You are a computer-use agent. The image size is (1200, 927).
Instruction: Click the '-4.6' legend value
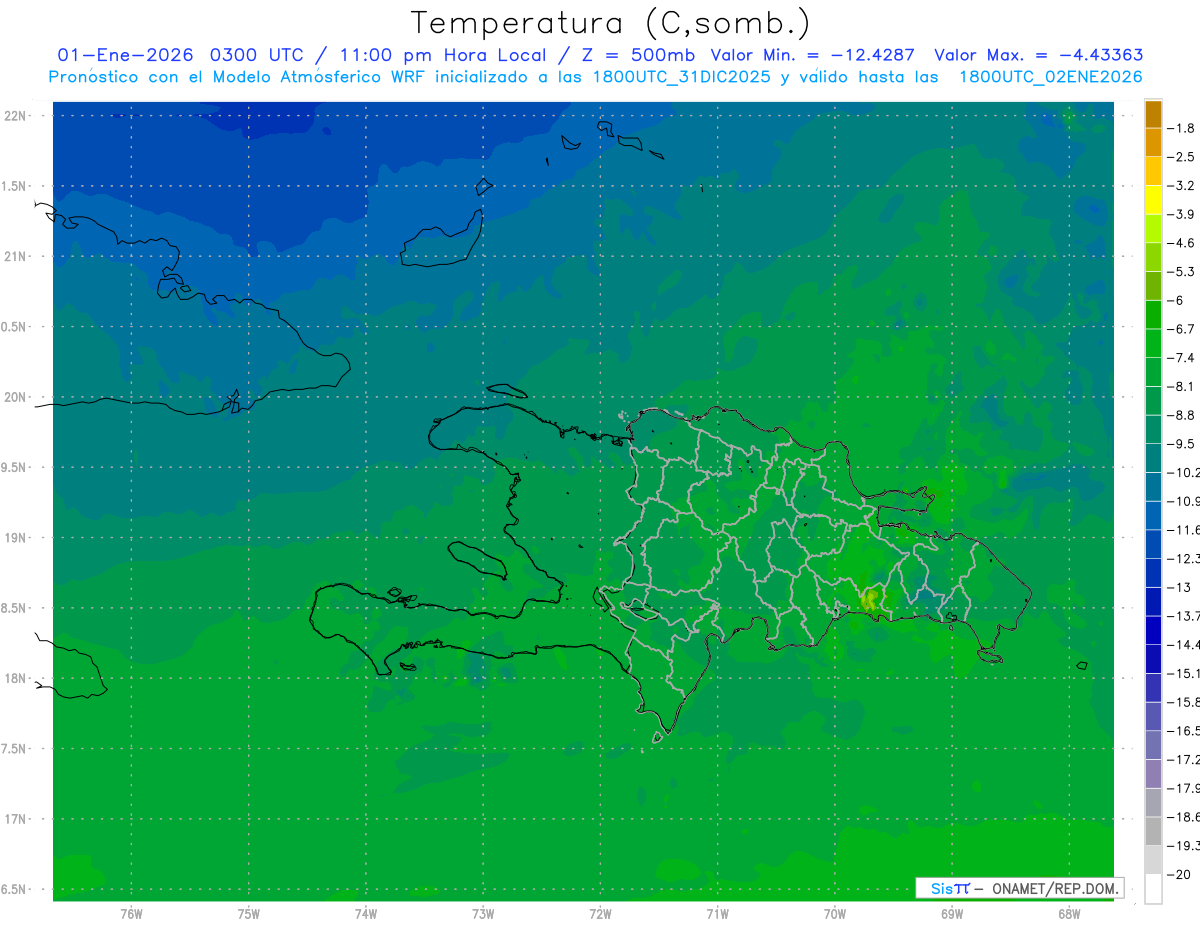click(1182, 243)
